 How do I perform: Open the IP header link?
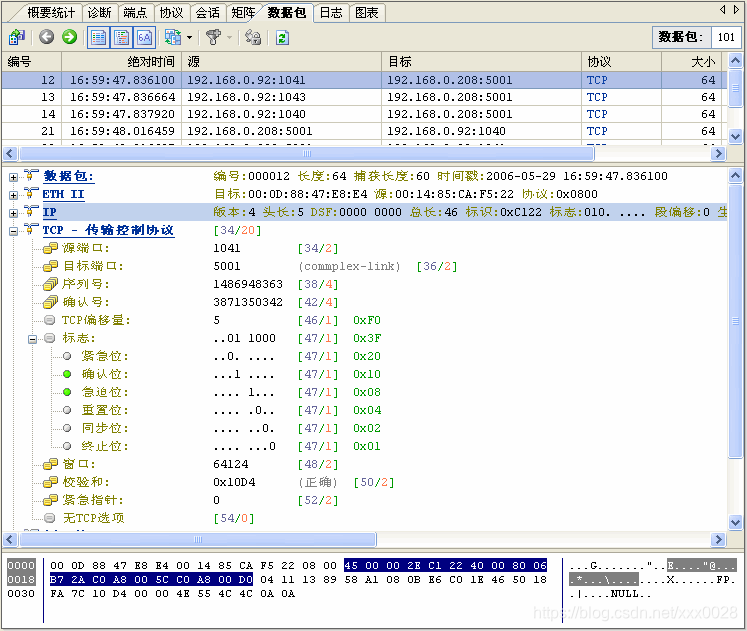[50, 212]
